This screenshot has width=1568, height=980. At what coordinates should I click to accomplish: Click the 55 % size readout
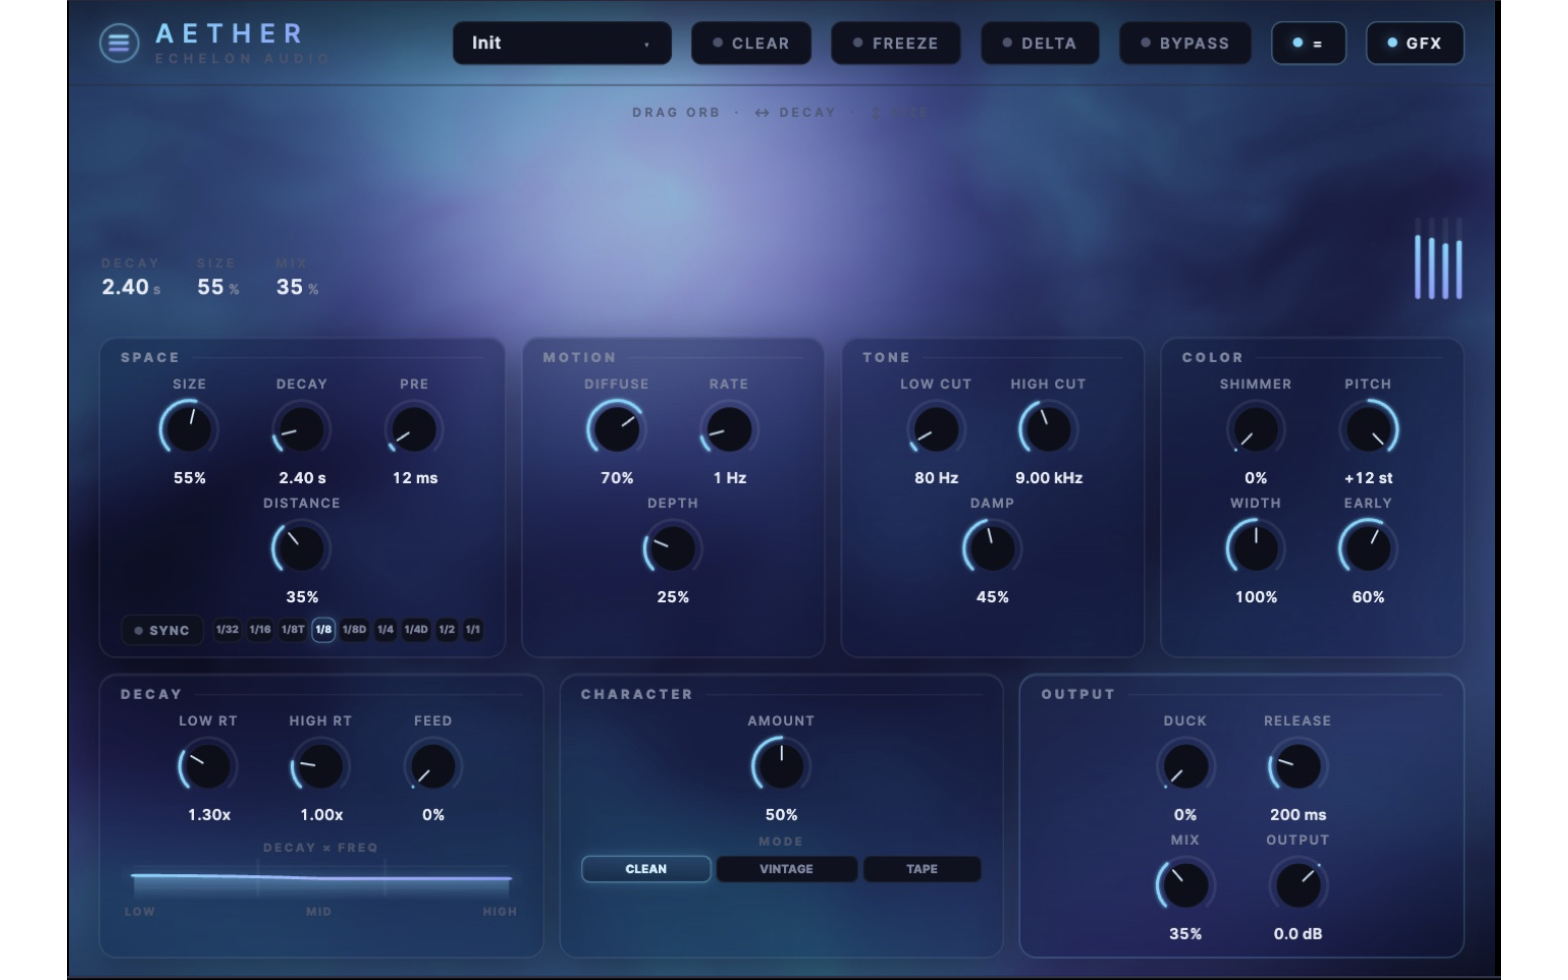coord(218,287)
